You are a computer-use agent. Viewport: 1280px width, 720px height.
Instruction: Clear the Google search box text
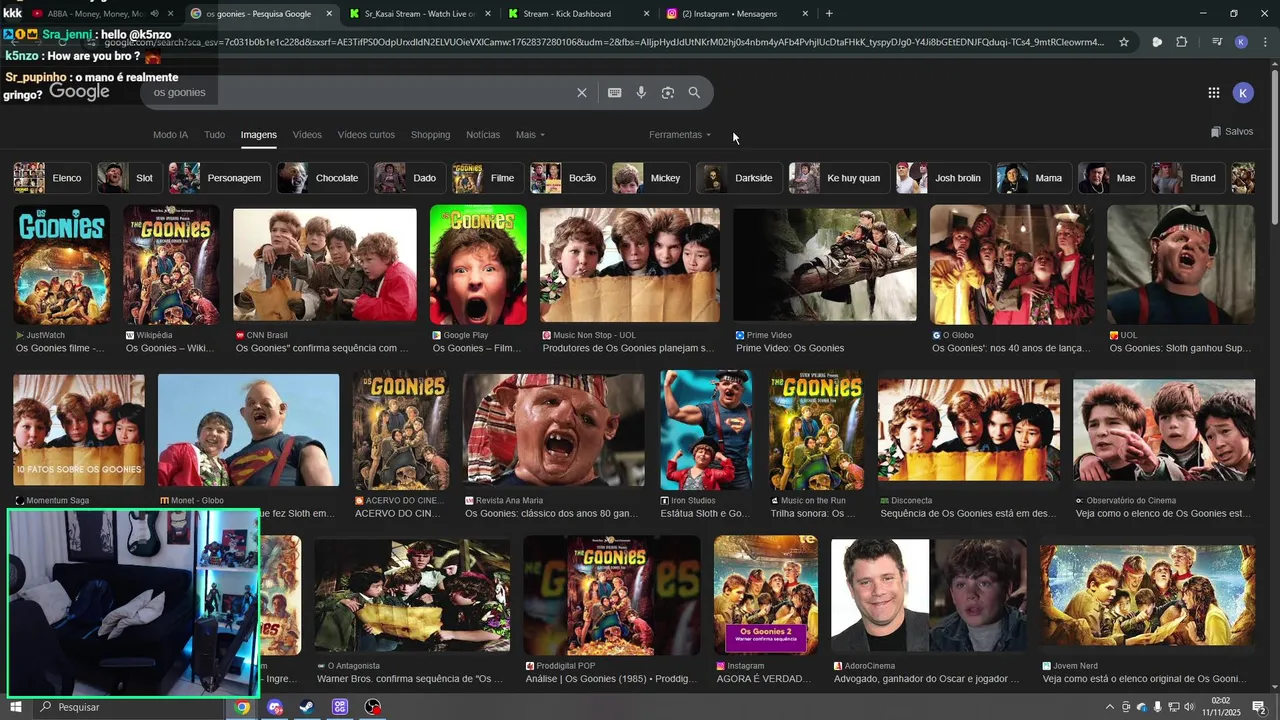pyautogui.click(x=581, y=92)
